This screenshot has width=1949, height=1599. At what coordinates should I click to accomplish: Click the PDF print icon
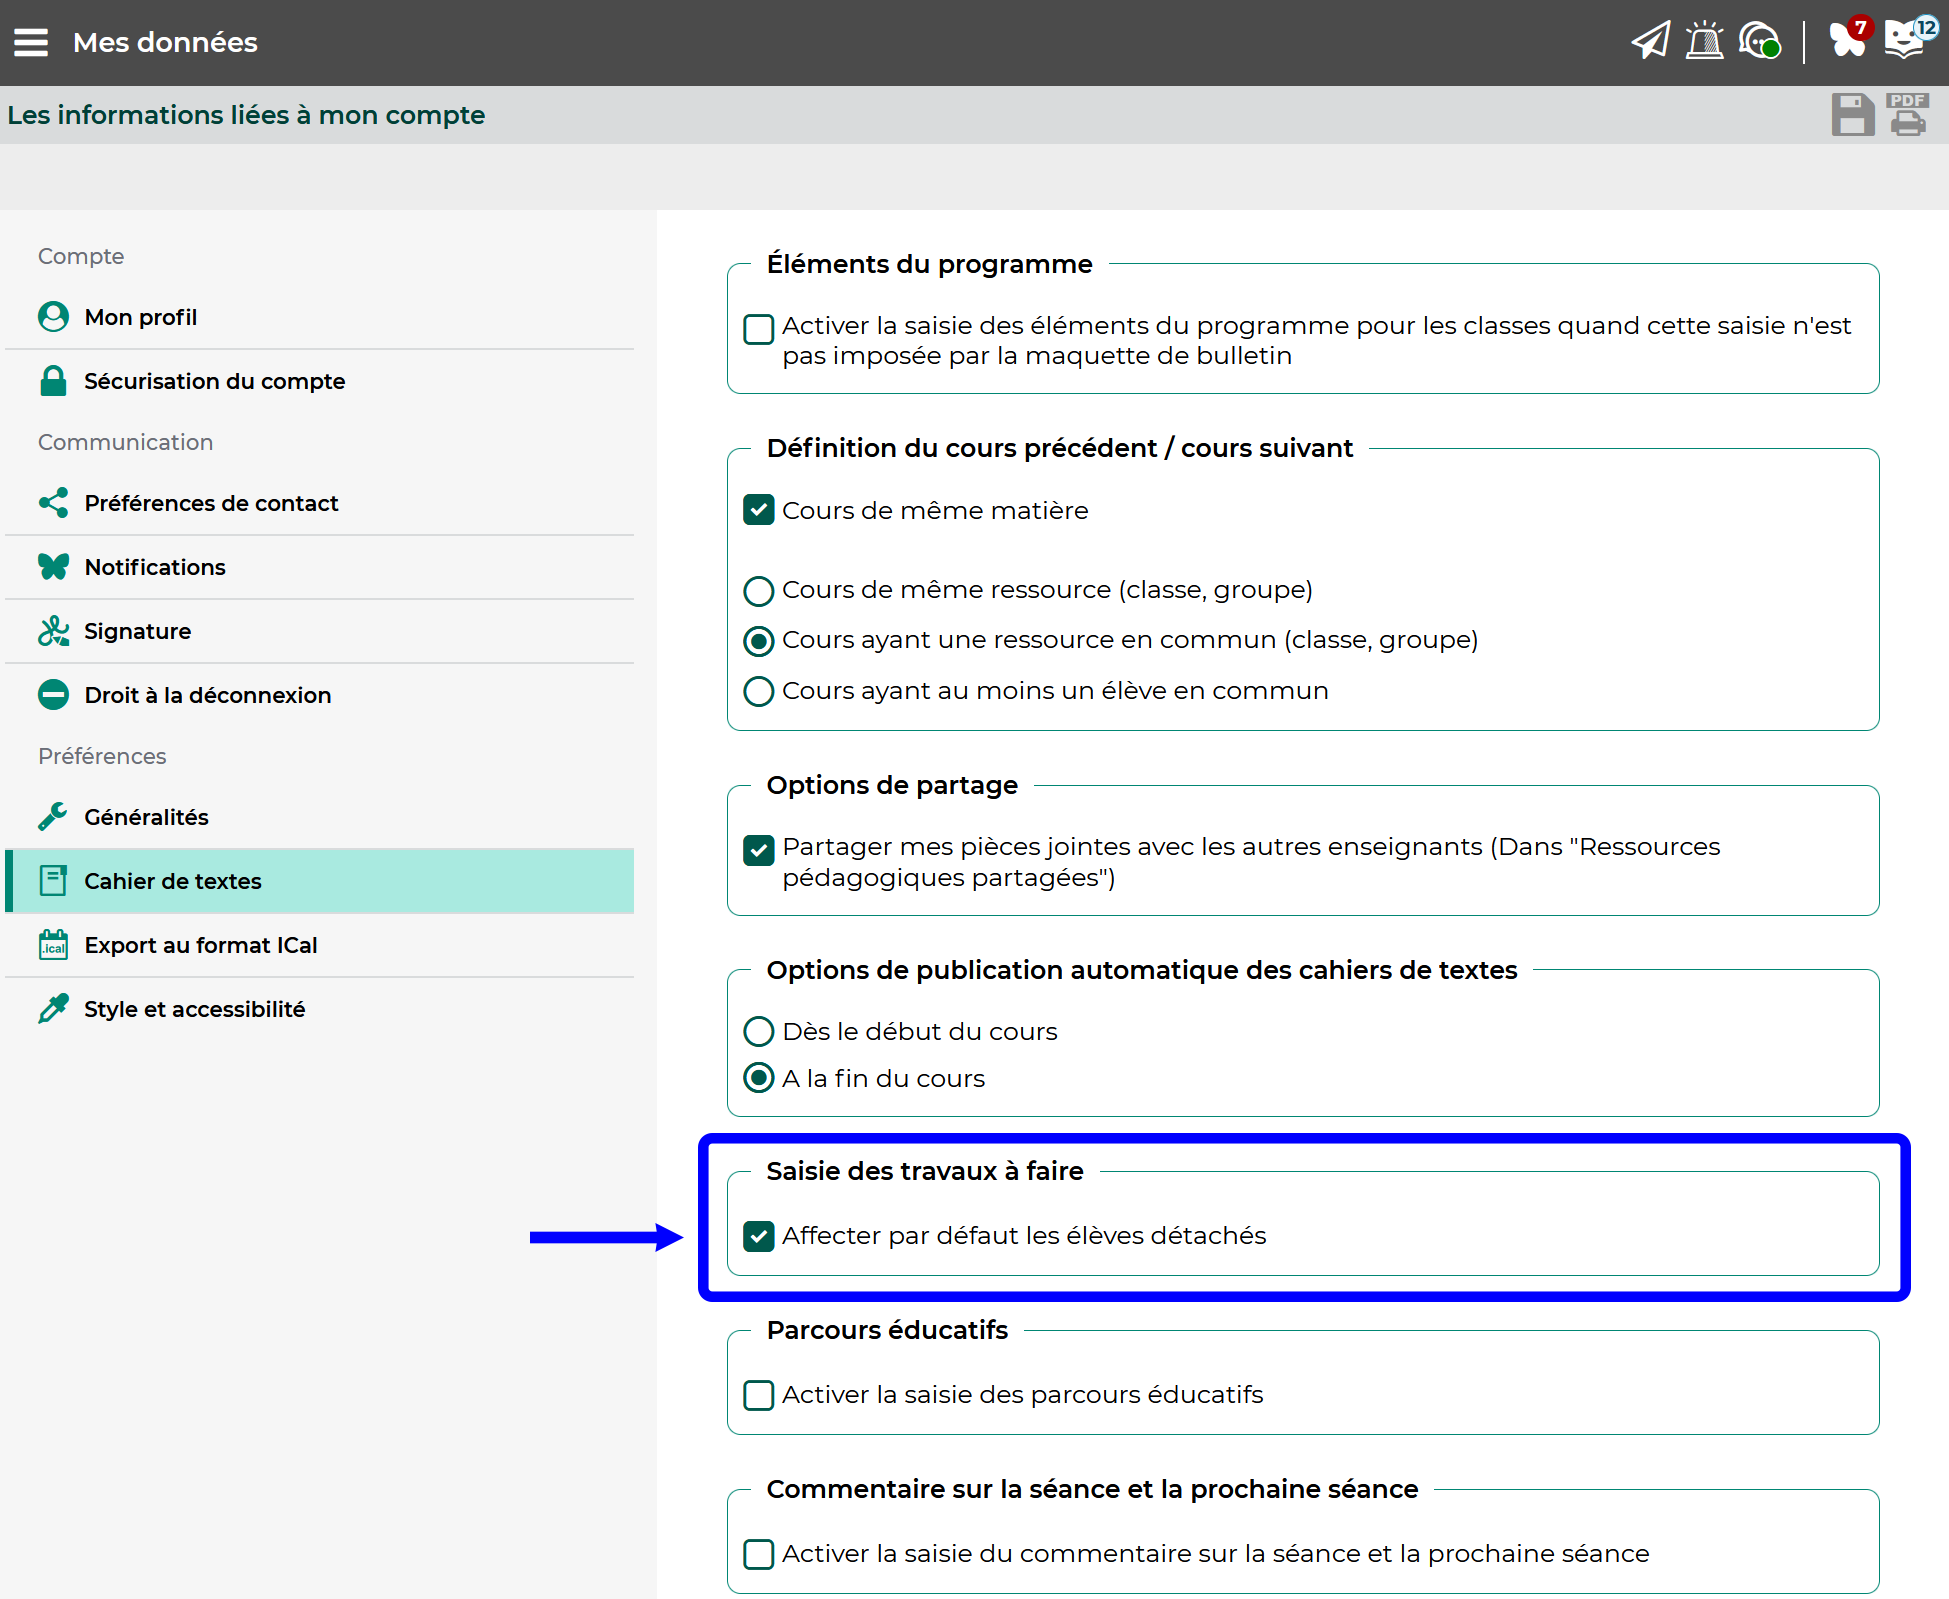tap(1907, 115)
